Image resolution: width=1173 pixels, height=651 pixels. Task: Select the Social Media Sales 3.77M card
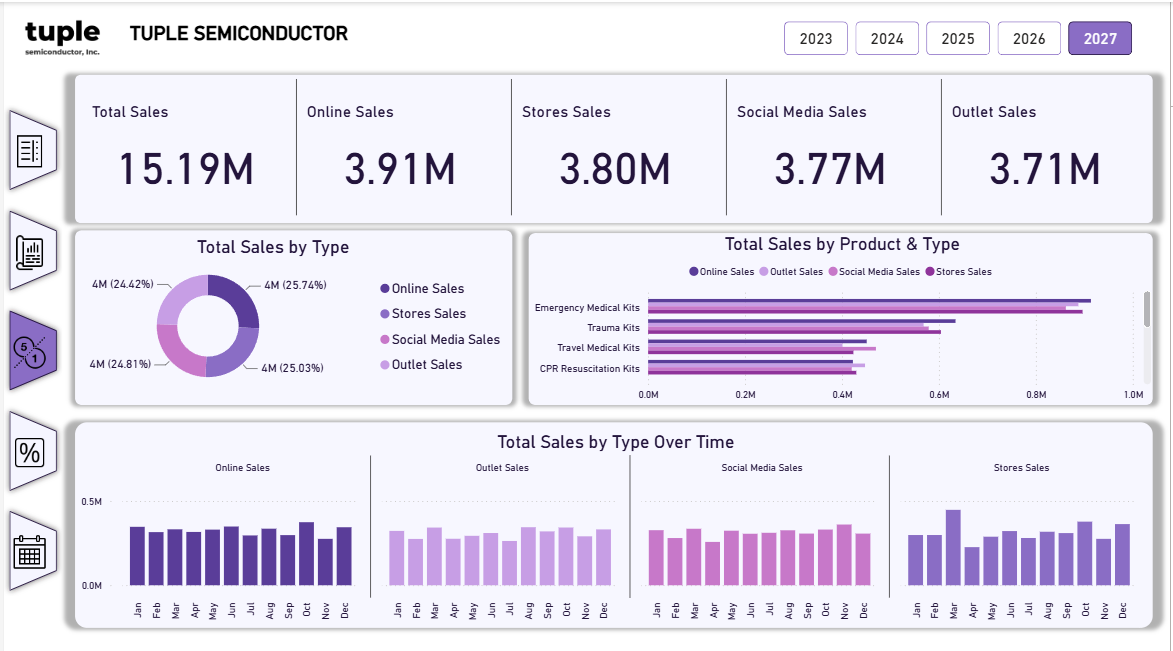tap(833, 147)
